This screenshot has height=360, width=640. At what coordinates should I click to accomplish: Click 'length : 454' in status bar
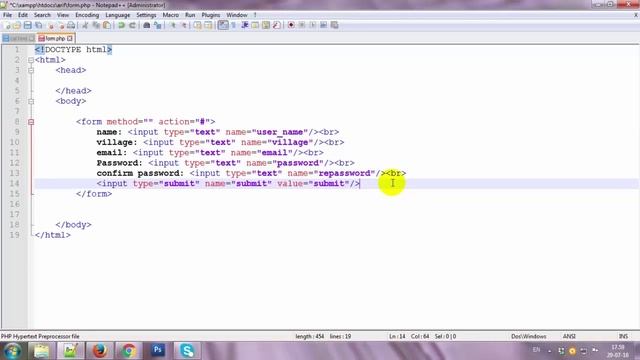tap(309, 337)
